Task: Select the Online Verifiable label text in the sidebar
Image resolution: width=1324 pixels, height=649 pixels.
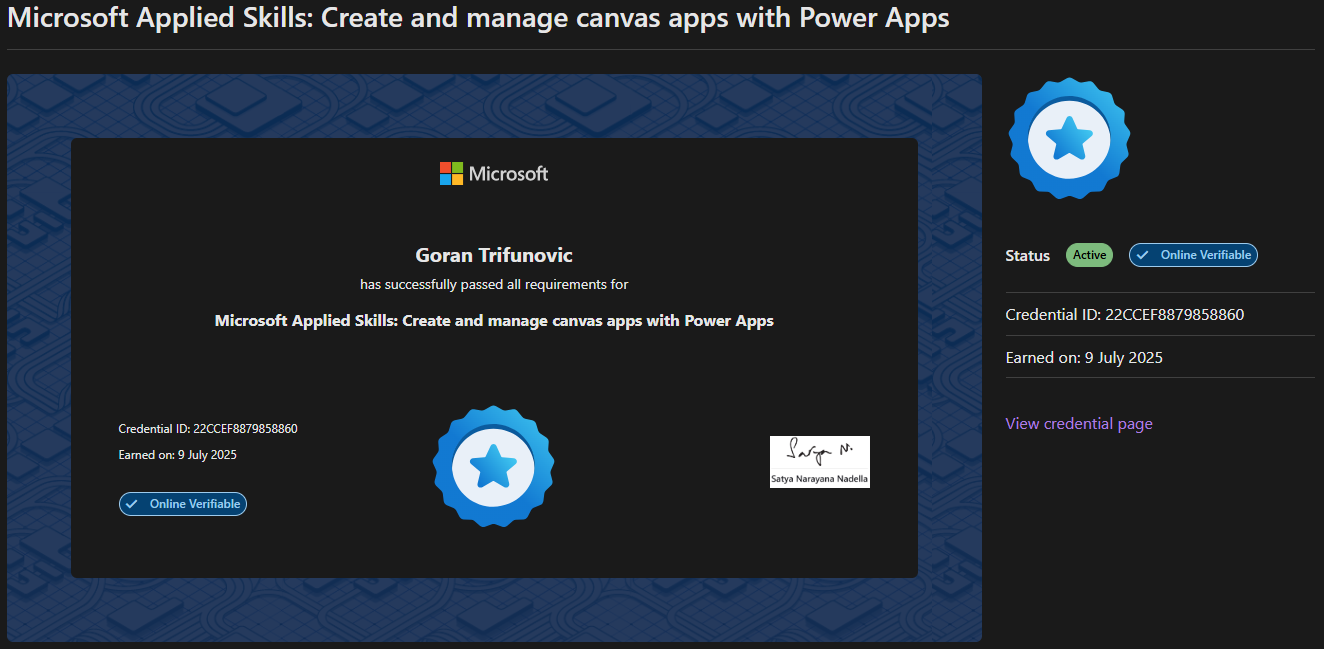Action: [x=1205, y=255]
